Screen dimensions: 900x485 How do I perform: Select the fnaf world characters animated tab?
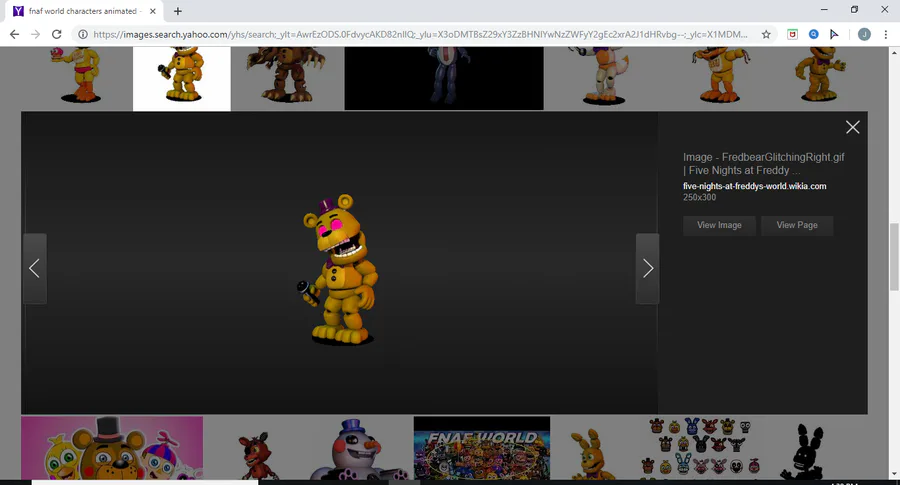83,11
